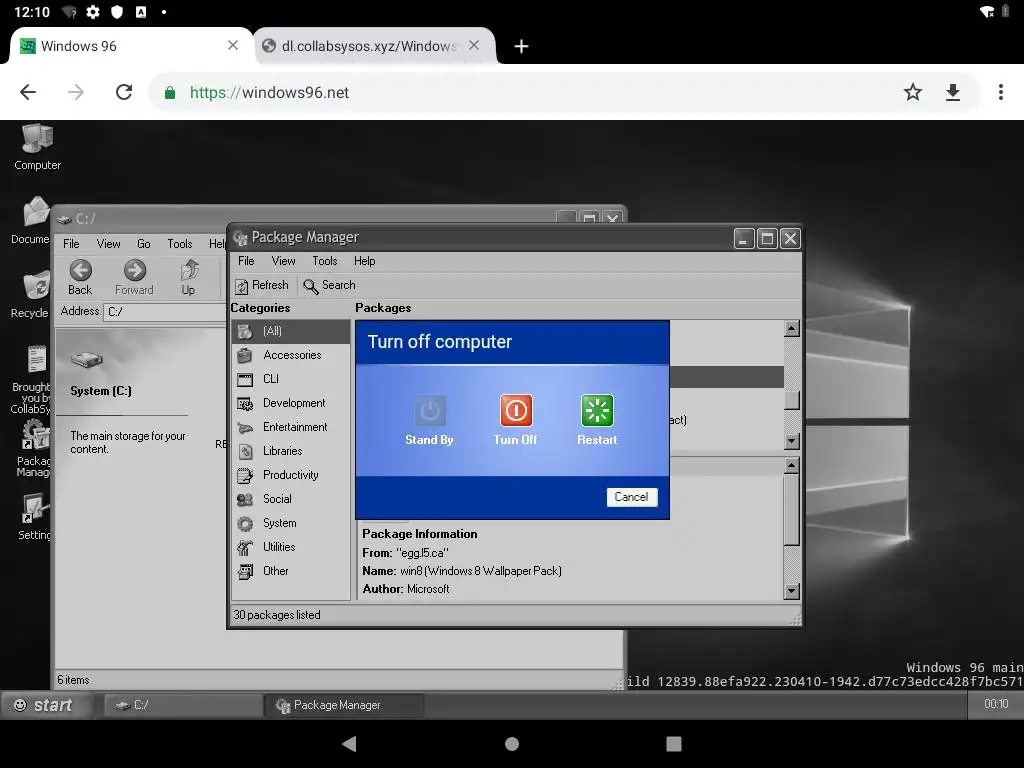Select the Entertainment category icon
This screenshot has height=768, width=1024.
245,428
